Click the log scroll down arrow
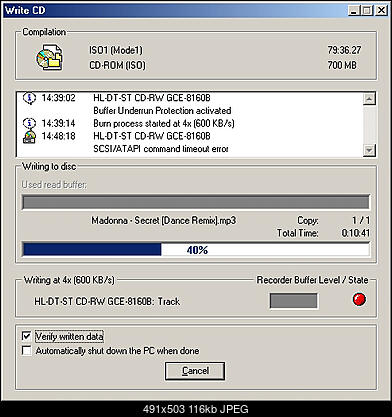Screen dimensions: 392x417 (x=369, y=150)
